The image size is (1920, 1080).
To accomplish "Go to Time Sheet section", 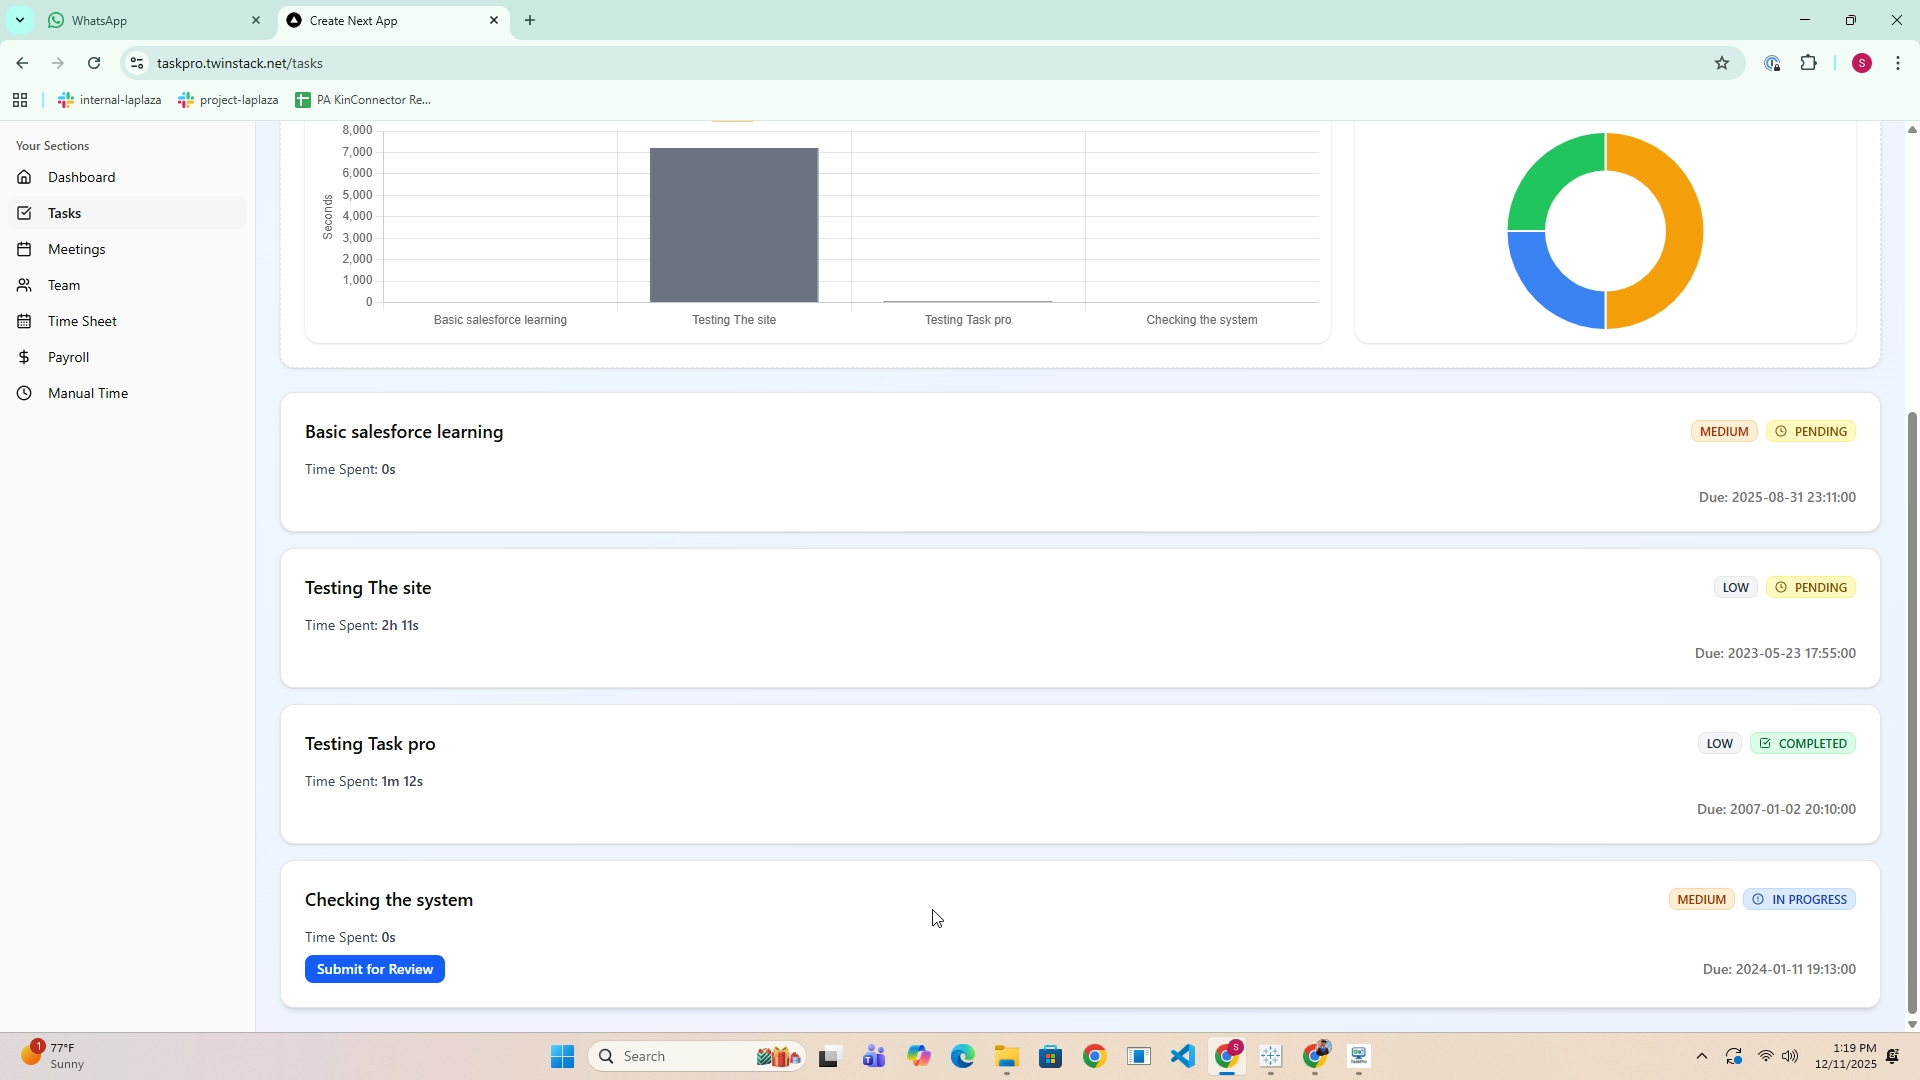I will point(82,322).
